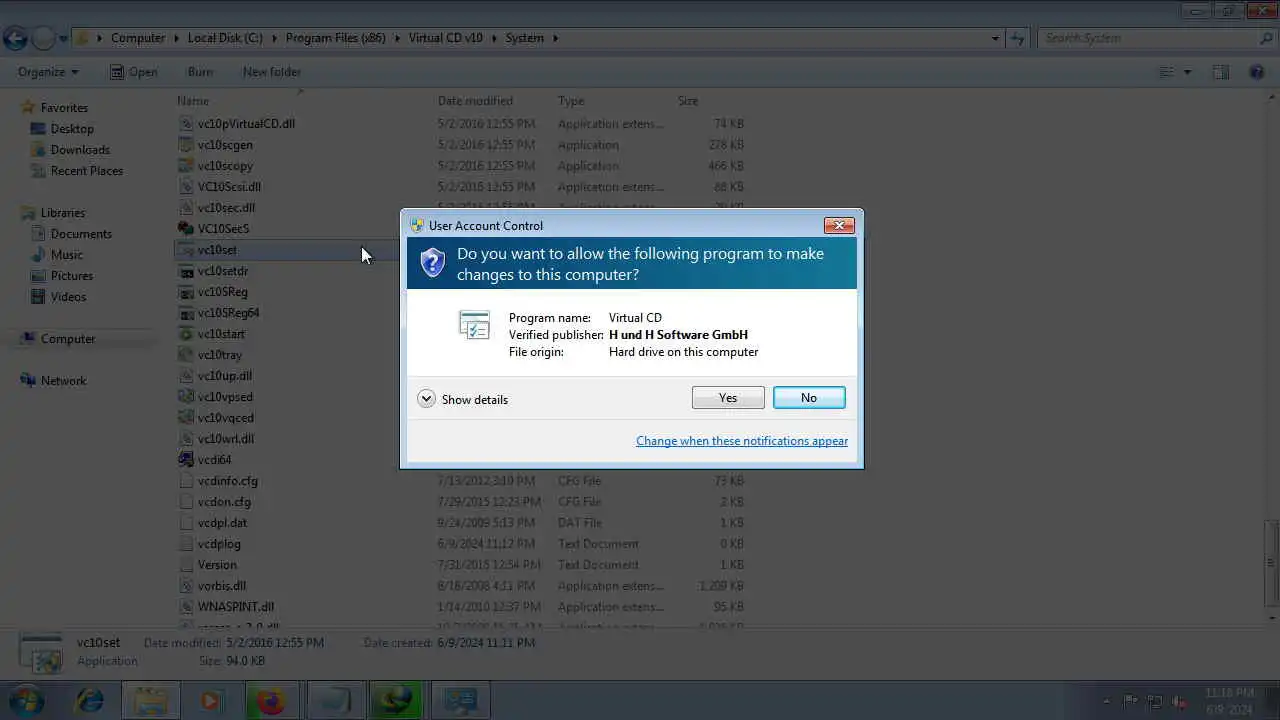Click the Back navigation arrow in Explorer
Viewport: 1280px width, 720px height.
click(x=15, y=39)
